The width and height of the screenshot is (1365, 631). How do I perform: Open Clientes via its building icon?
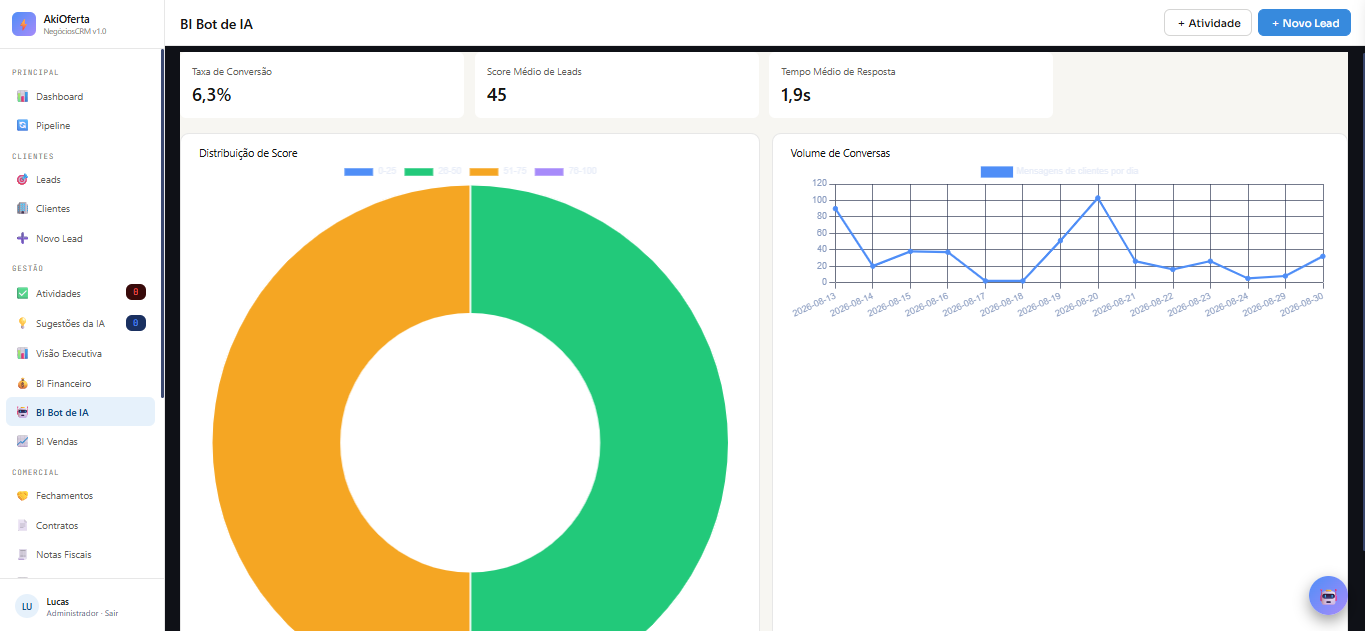click(x=23, y=209)
